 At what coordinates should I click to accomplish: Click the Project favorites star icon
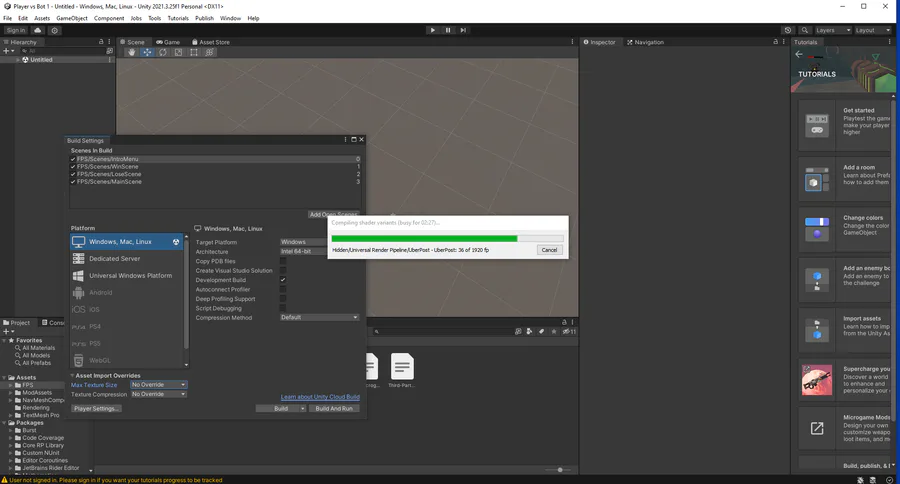click(x=554, y=331)
